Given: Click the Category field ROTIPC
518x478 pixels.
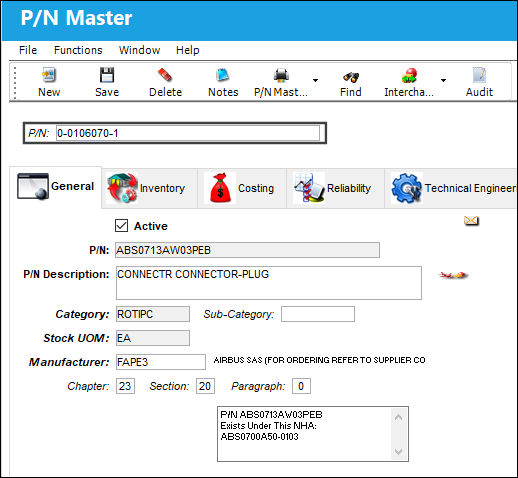Looking at the screenshot, I should tap(153, 314).
